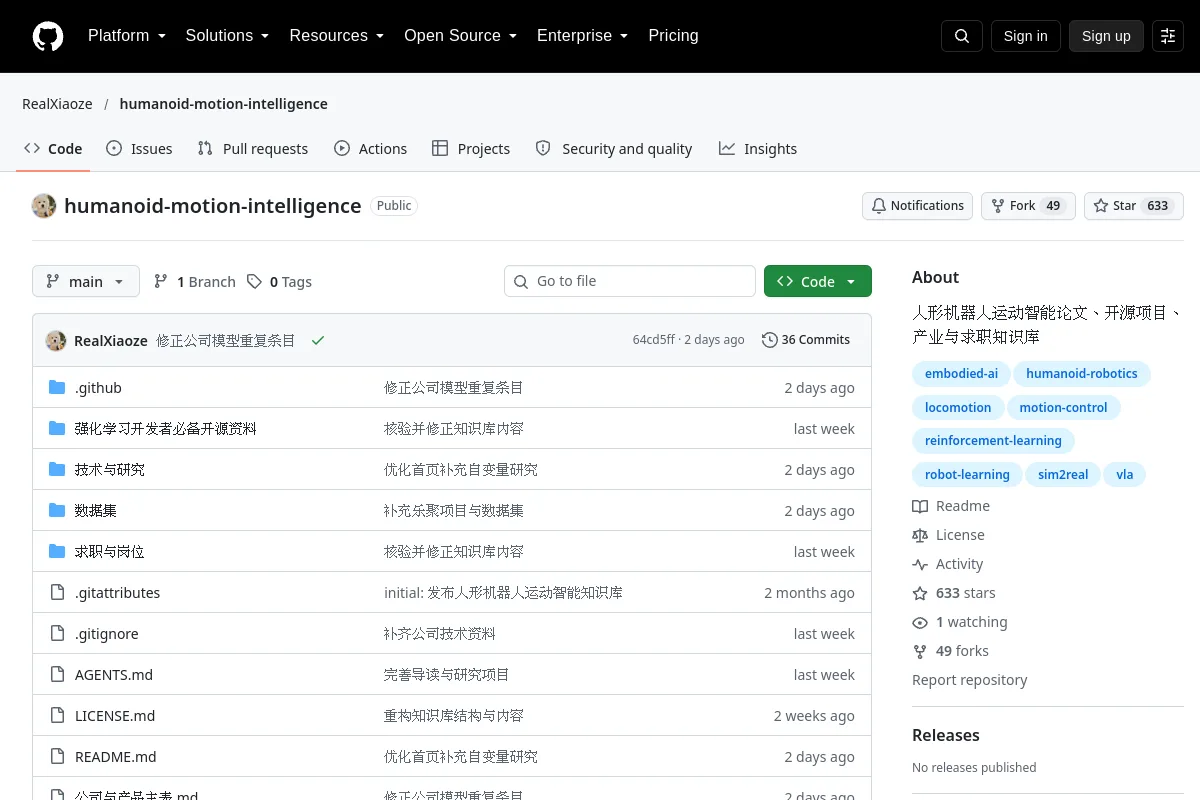1200x800 pixels.
Task: Click the Activity pulse icon in About
Action: 920,564
